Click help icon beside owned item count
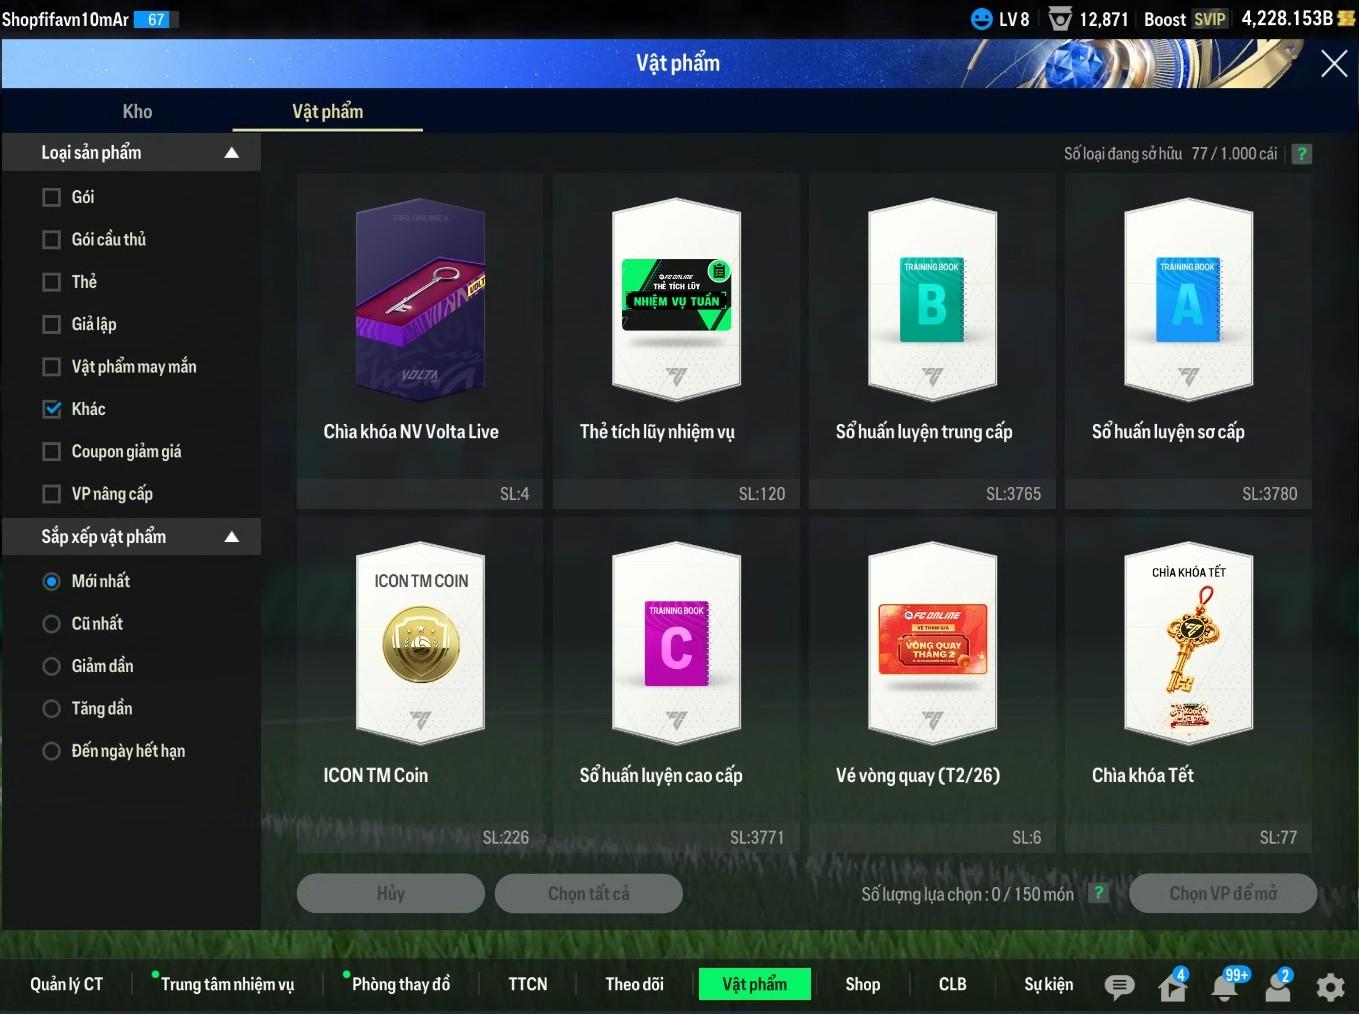1359x1014 pixels. point(1301,154)
